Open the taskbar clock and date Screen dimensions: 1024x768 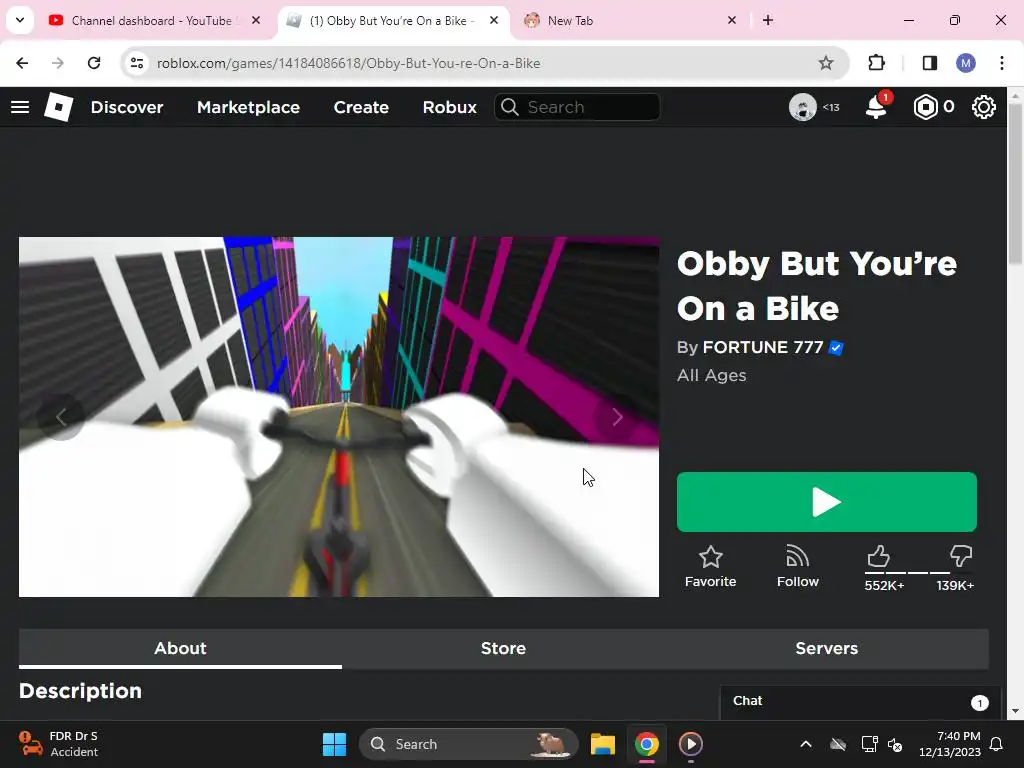pyautogui.click(x=950, y=744)
